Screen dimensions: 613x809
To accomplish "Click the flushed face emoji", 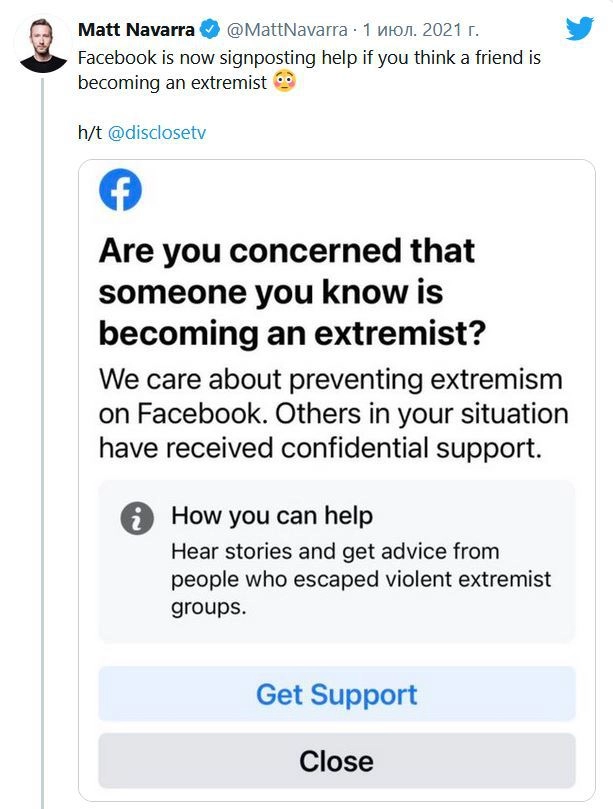I will [x=285, y=82].
